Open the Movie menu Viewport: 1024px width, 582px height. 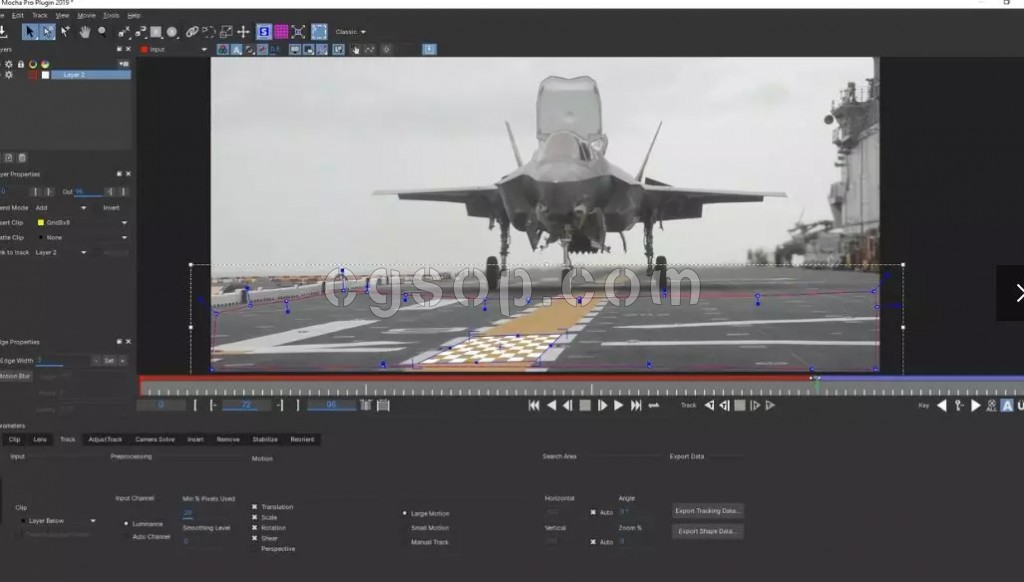[x=86, y=15]
